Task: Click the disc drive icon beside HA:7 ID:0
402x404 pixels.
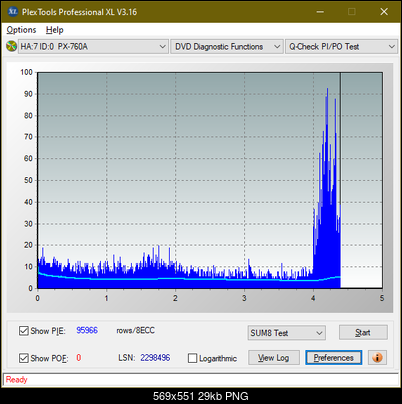Action: point(11,46)
